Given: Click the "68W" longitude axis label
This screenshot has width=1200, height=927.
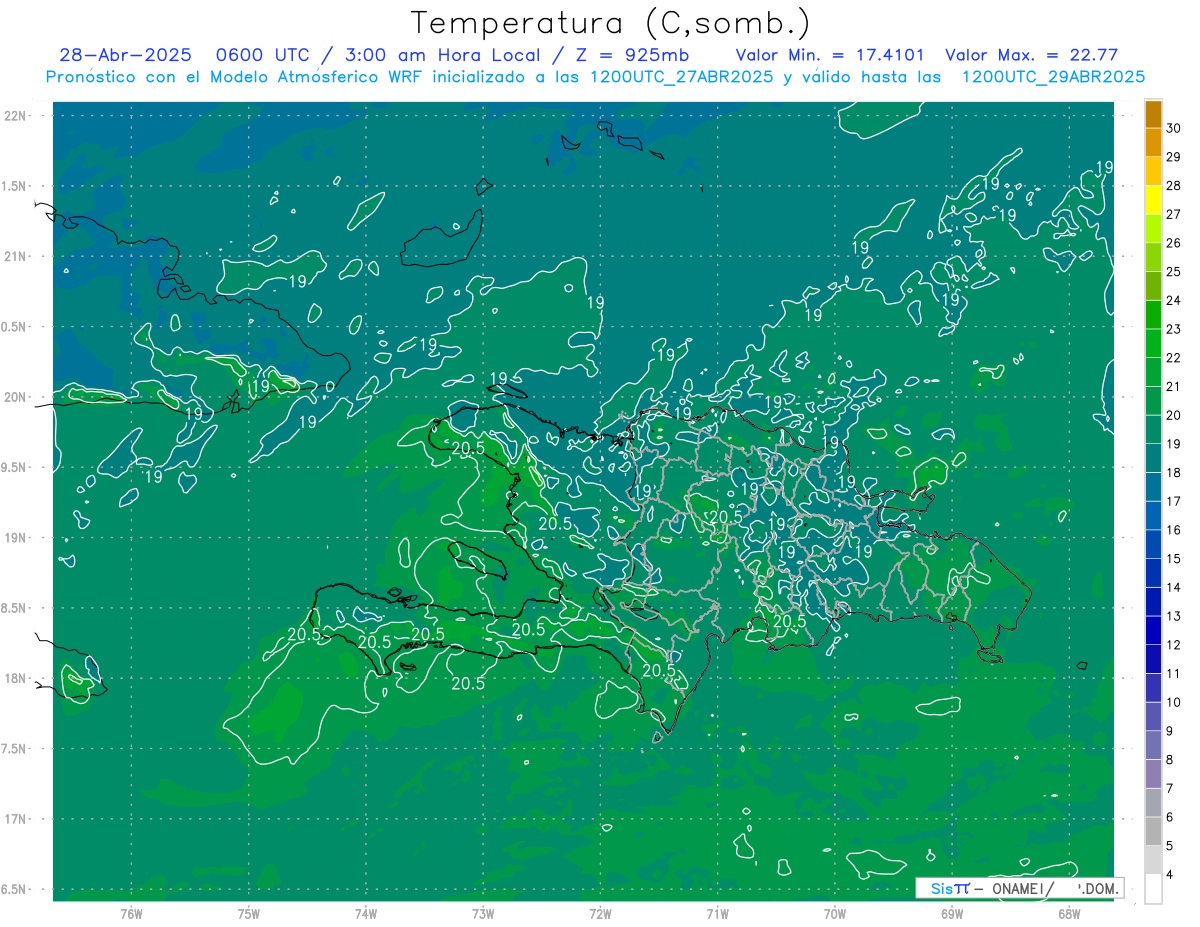Looking at the screenshot, I should tap(1069, 914).
